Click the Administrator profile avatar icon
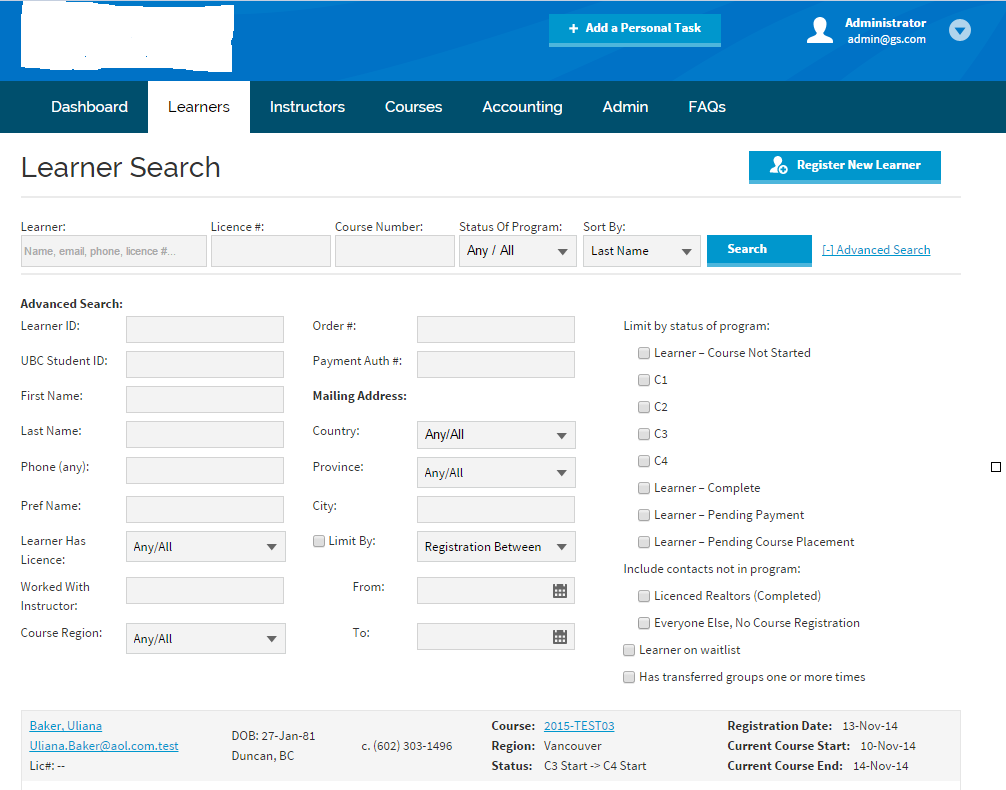The image size is (1006, 790). coord(820,31)
